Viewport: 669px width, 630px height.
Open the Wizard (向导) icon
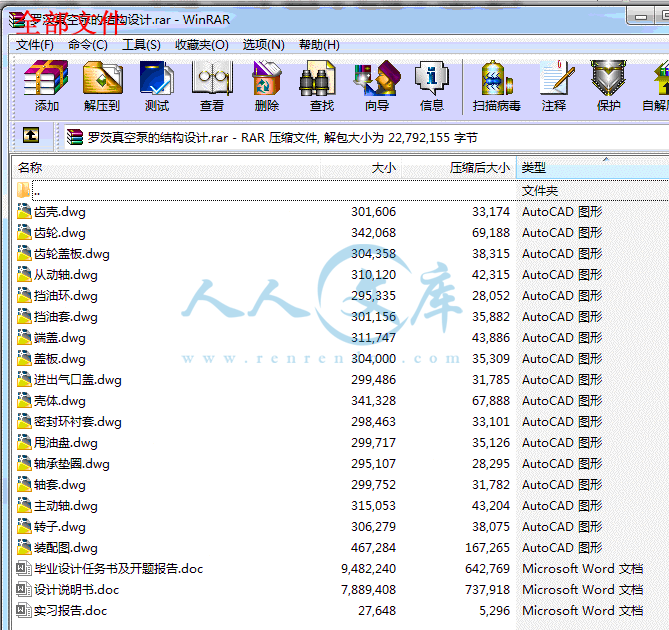tap(377, 78)
